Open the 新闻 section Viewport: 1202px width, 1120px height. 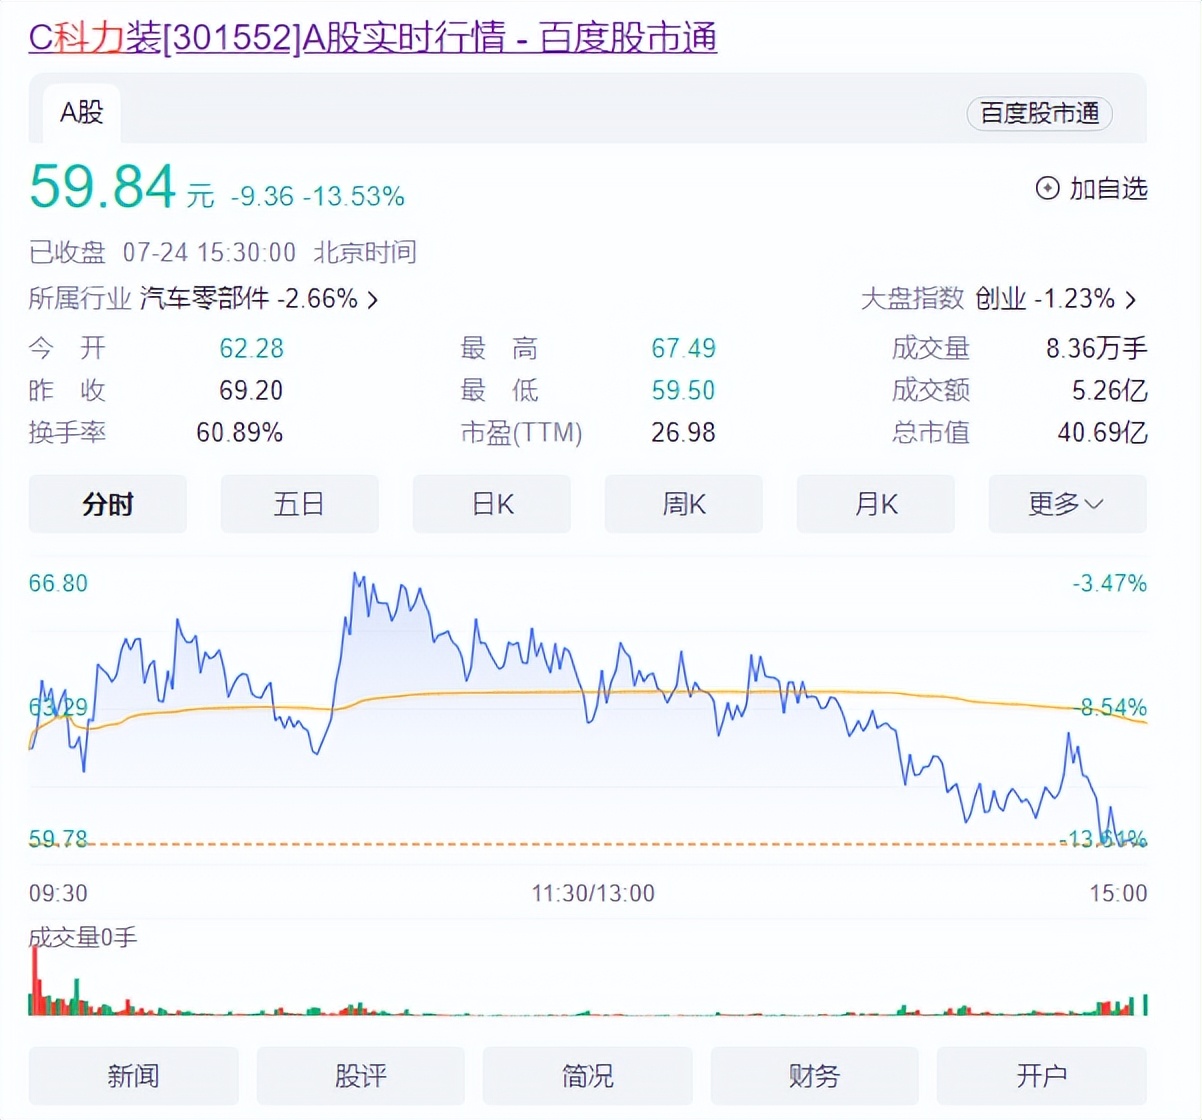[x=133, y=1076]
